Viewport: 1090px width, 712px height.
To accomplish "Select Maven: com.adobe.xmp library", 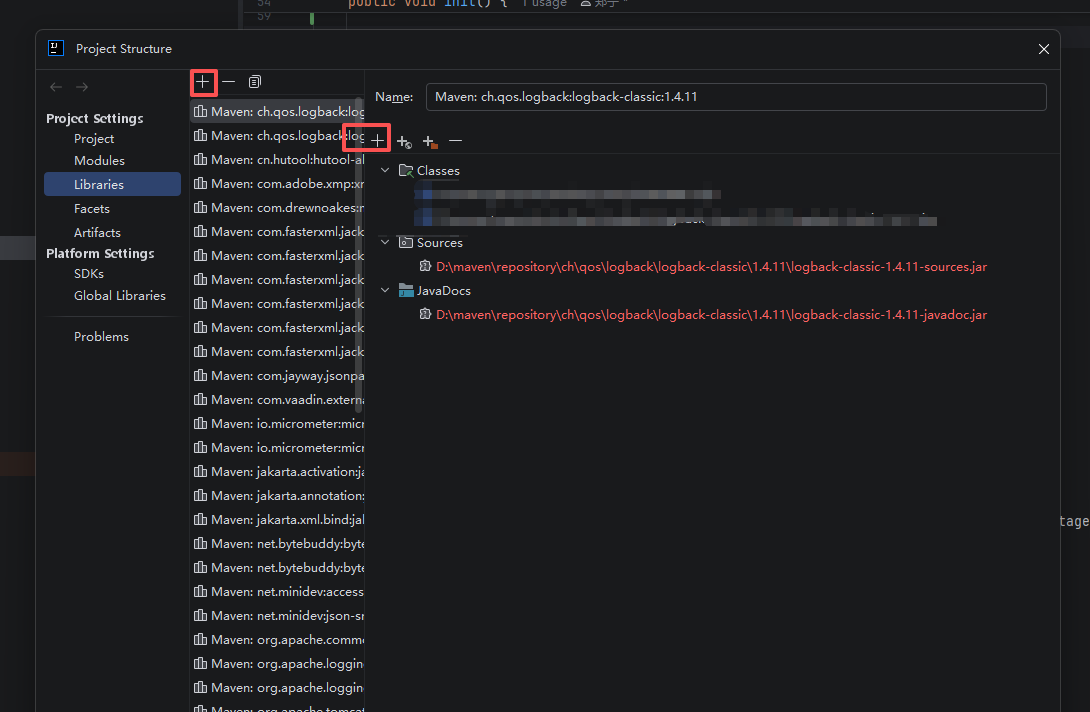I will [277, 184].
